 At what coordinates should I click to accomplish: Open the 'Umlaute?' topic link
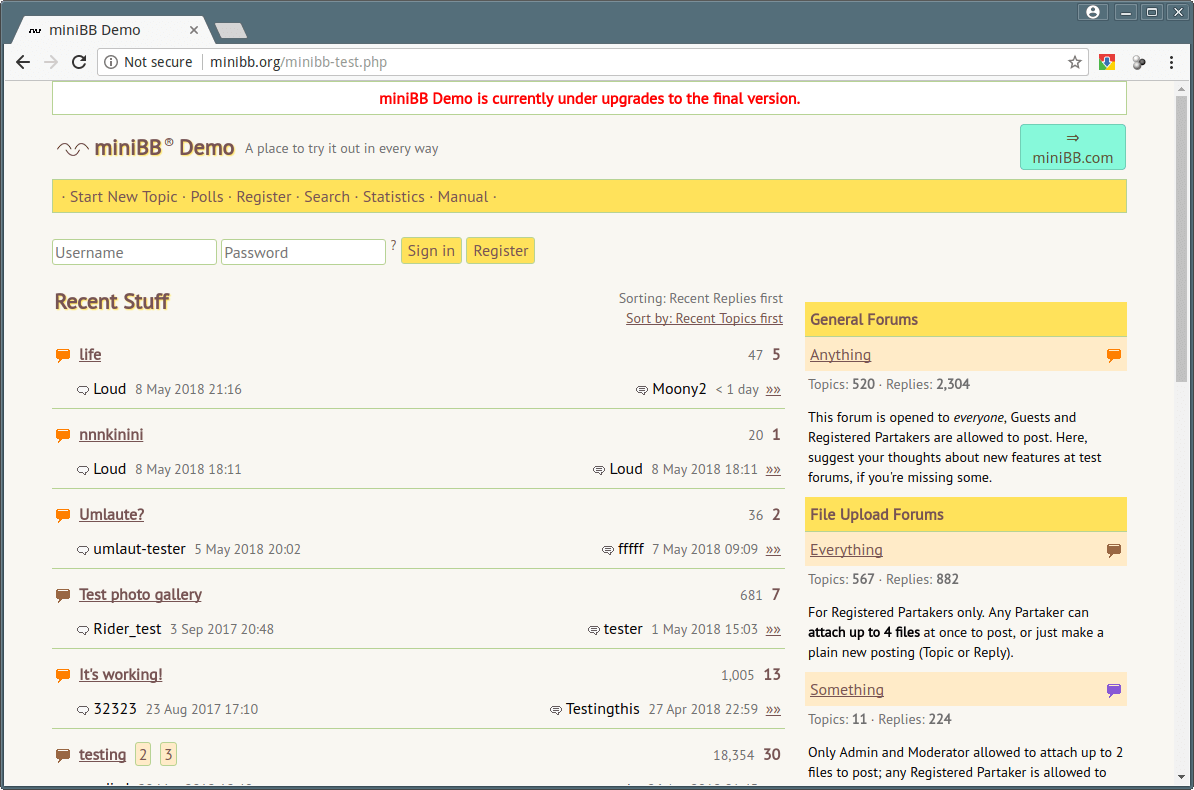pyautogui.click(x=112, y=515)
